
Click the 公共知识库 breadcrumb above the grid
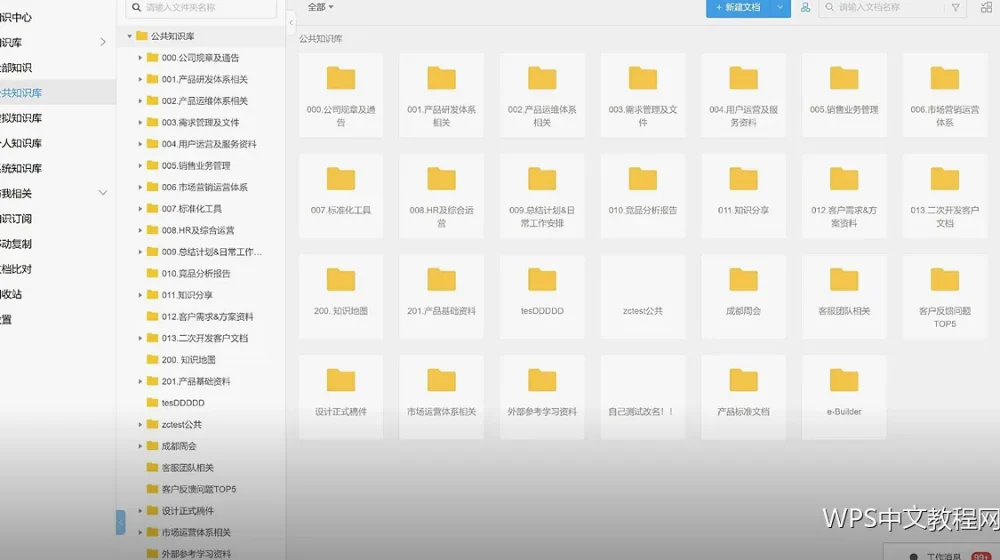pos(321,39)
